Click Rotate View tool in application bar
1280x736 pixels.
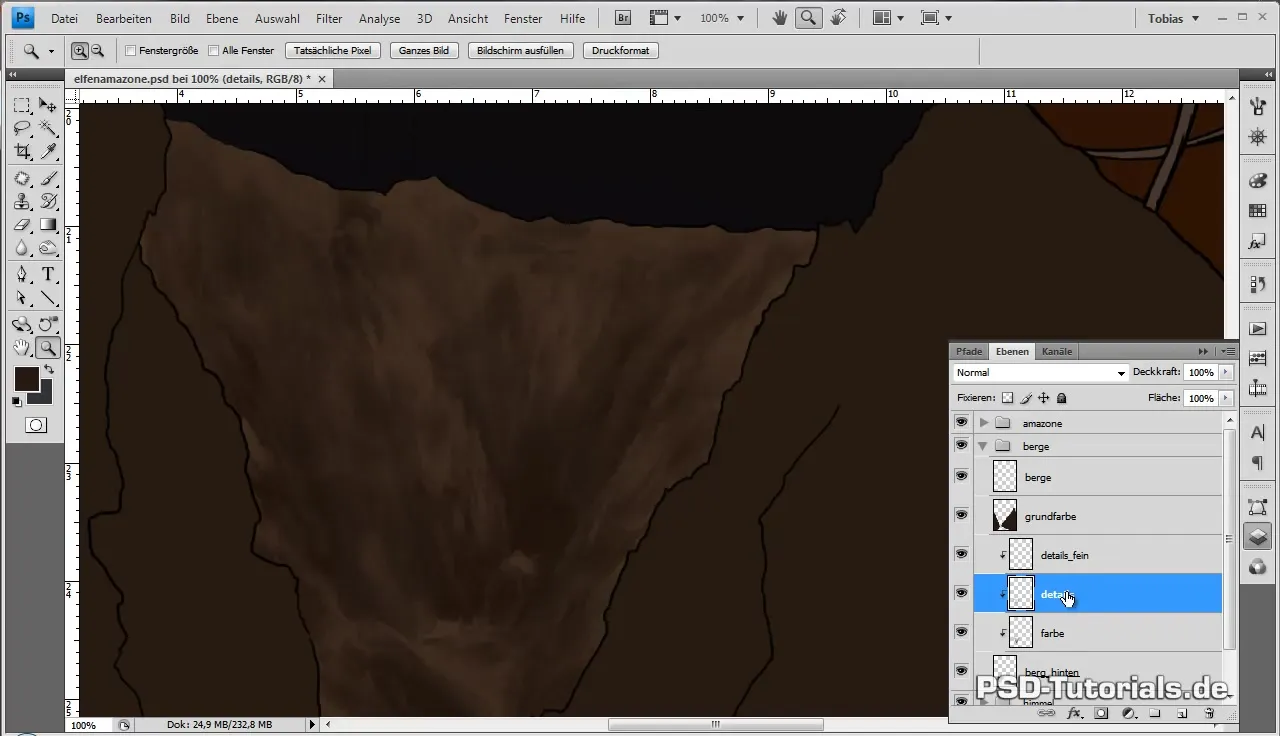click(x=838, y=18)
